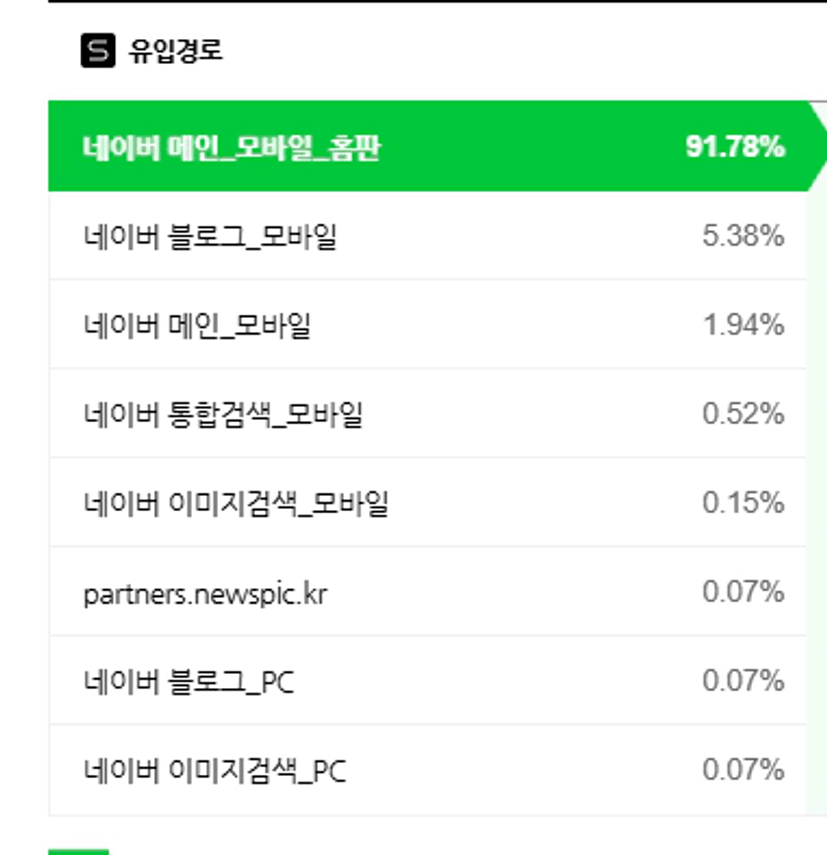This screenshot has width=827, height=855.
Task: Click the 유입경로 section title
Action: (x=175, y=51)
